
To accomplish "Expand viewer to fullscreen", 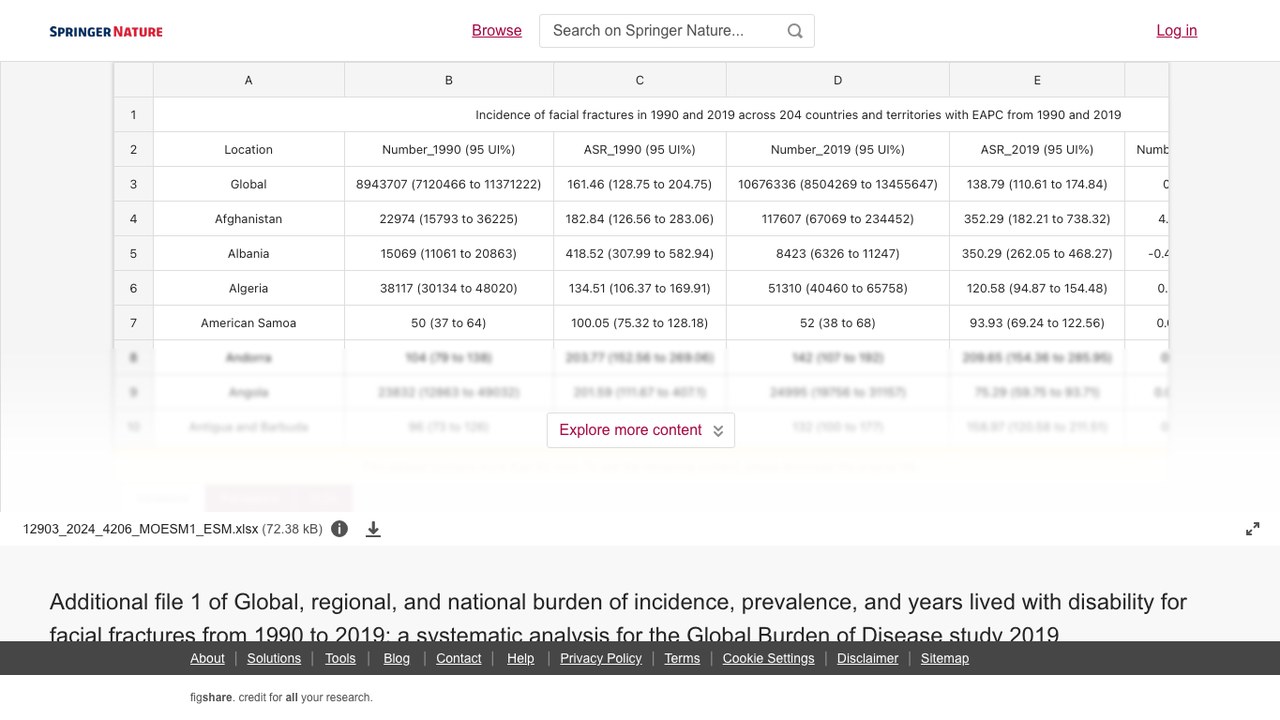I will pos(1252,529).
